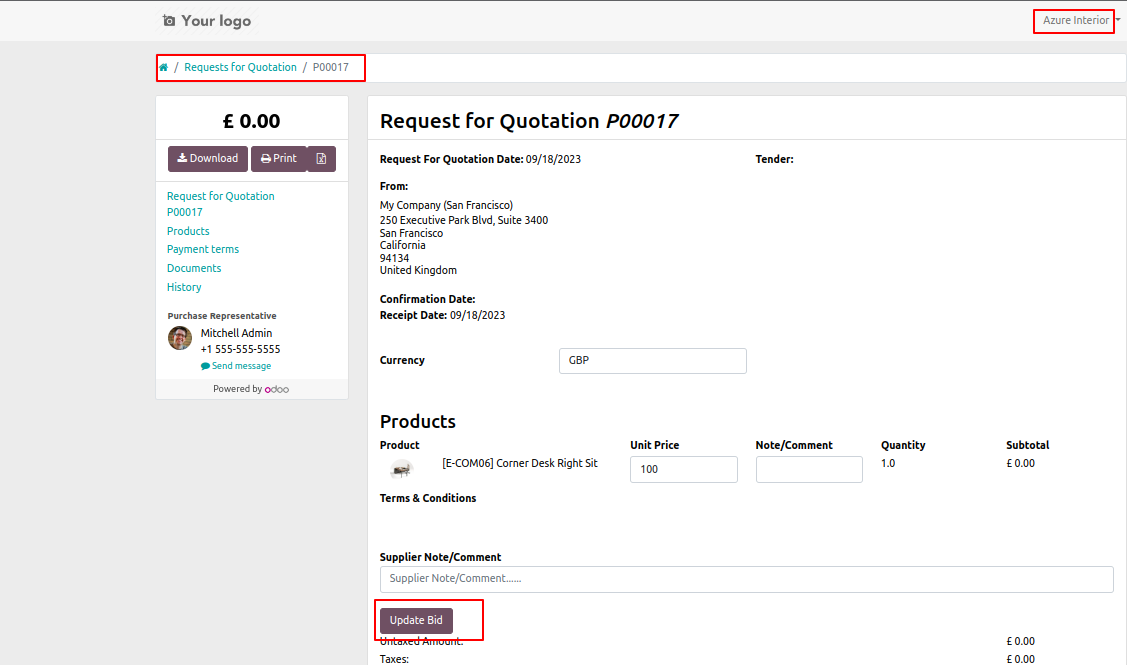Click Mitchell Admin's avatar photo

tap(180, 338)
